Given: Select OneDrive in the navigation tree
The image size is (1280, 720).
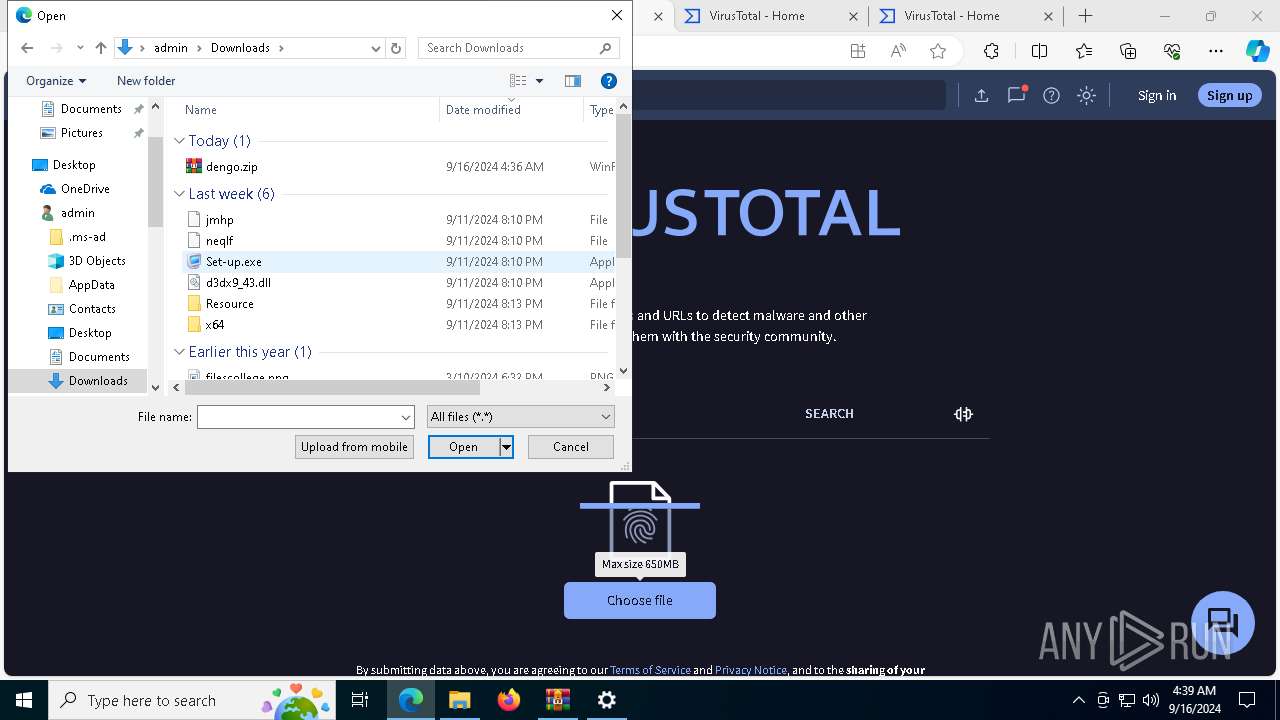Looking at the screenshot, I should pos(85,189).
